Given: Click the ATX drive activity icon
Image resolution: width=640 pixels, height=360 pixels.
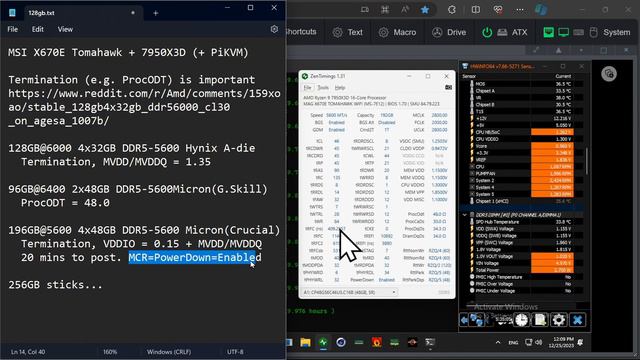Looking at the screenshot, I should tap(502, 32).
